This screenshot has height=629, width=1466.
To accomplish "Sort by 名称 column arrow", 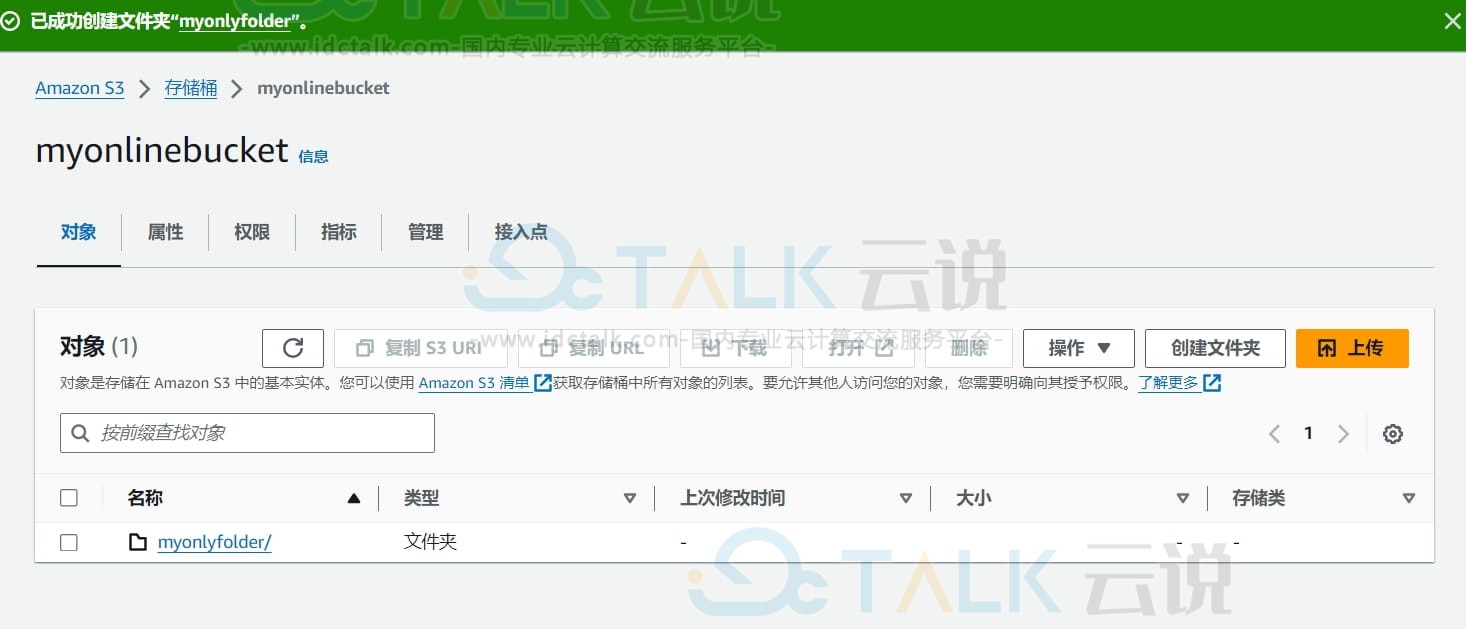I will coord(353,498).
